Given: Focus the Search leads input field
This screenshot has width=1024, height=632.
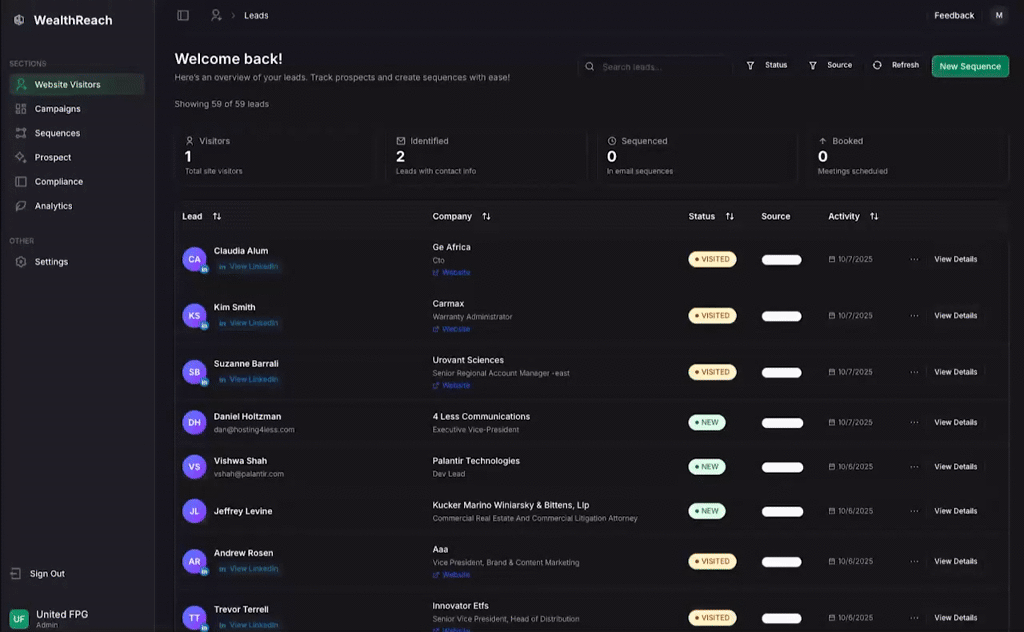Looking at the screenshot, I should point(660,67).
